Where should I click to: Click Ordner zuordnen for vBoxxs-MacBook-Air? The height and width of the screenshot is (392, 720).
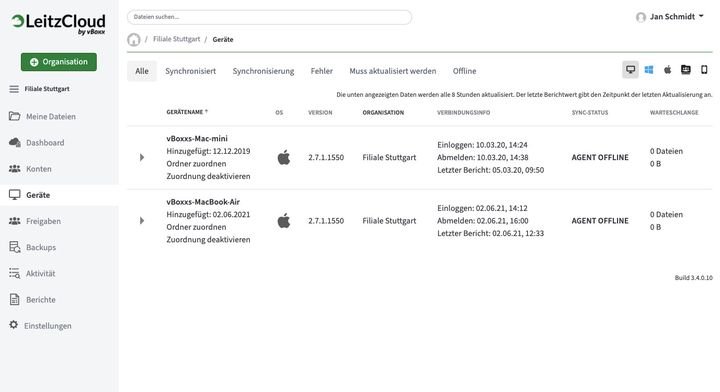pyautogui.click(x=196, y=227)
